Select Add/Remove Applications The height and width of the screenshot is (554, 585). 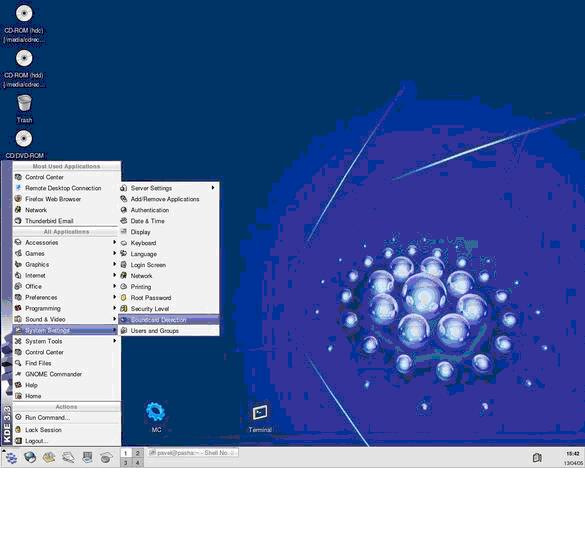click(x=169, y=199)
